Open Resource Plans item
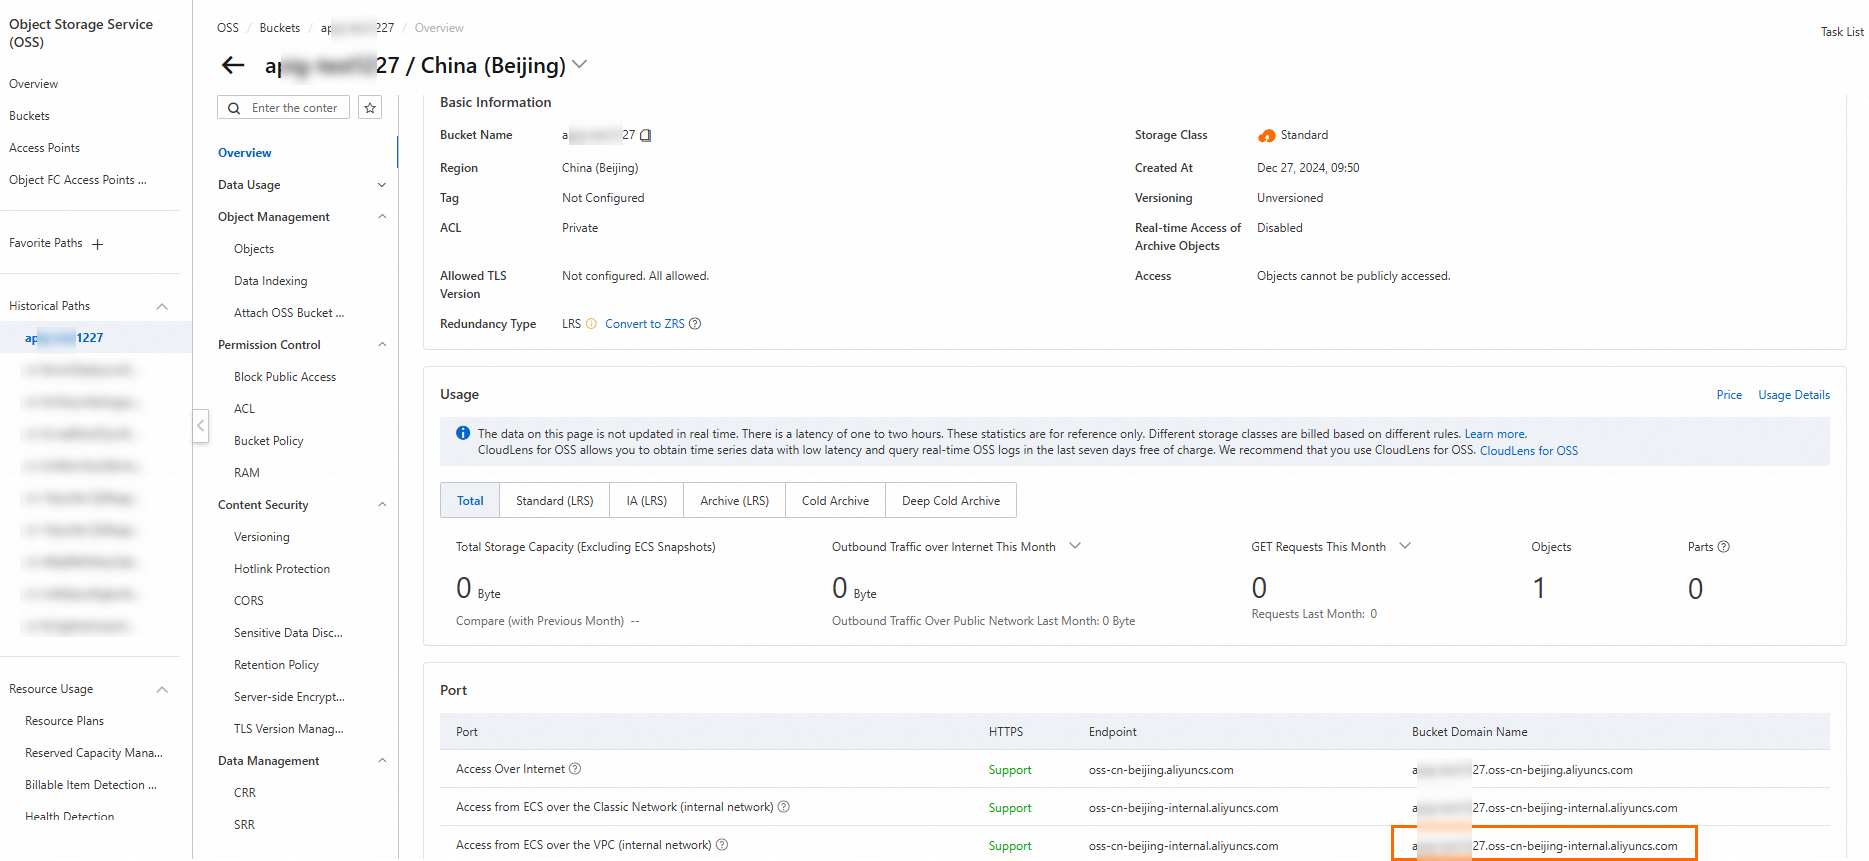 [x=64, y=721]
